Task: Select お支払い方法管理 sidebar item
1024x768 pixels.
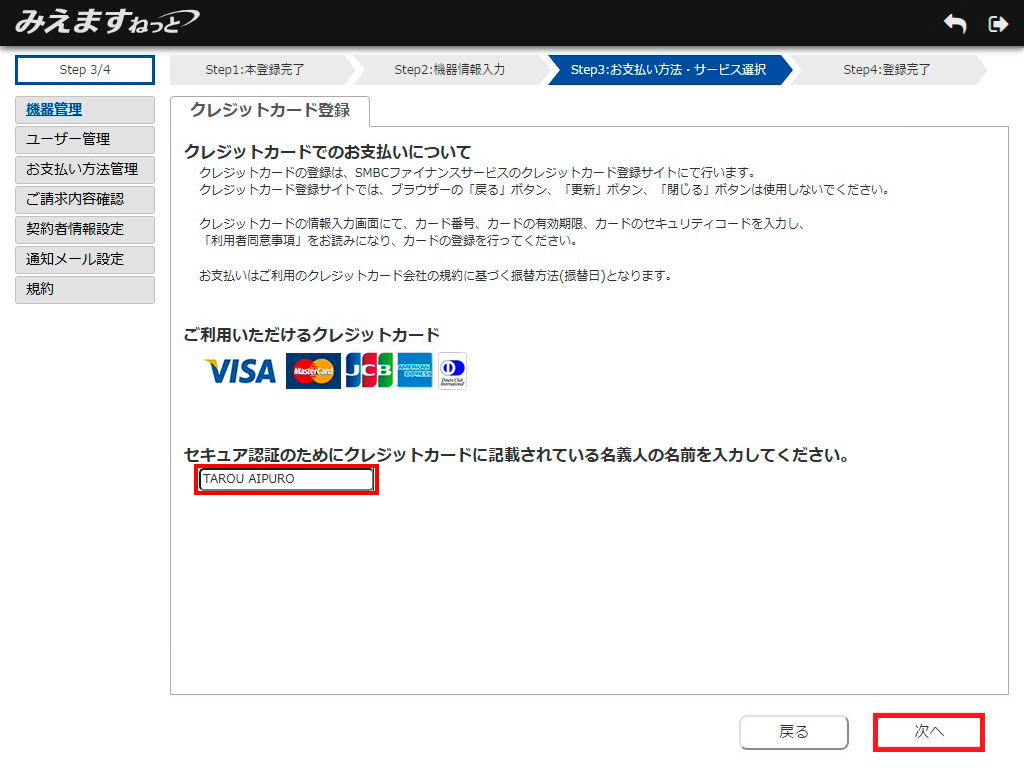Action: pos(85,170)
